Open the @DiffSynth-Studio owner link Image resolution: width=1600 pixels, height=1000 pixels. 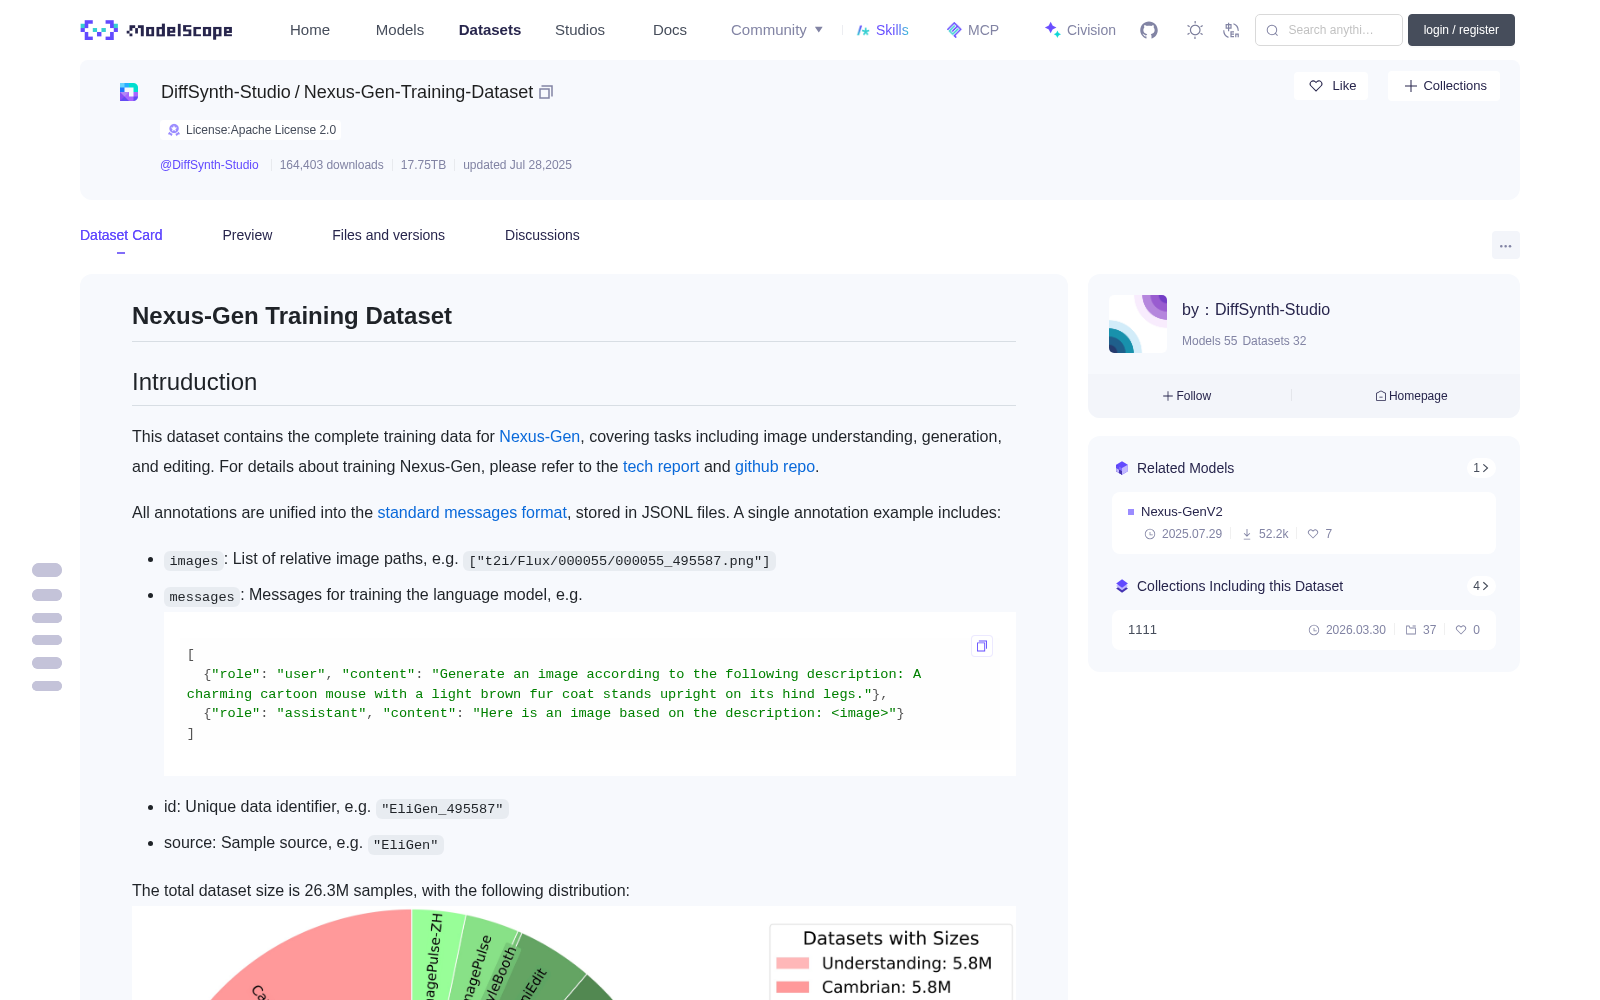coord(209,165)
